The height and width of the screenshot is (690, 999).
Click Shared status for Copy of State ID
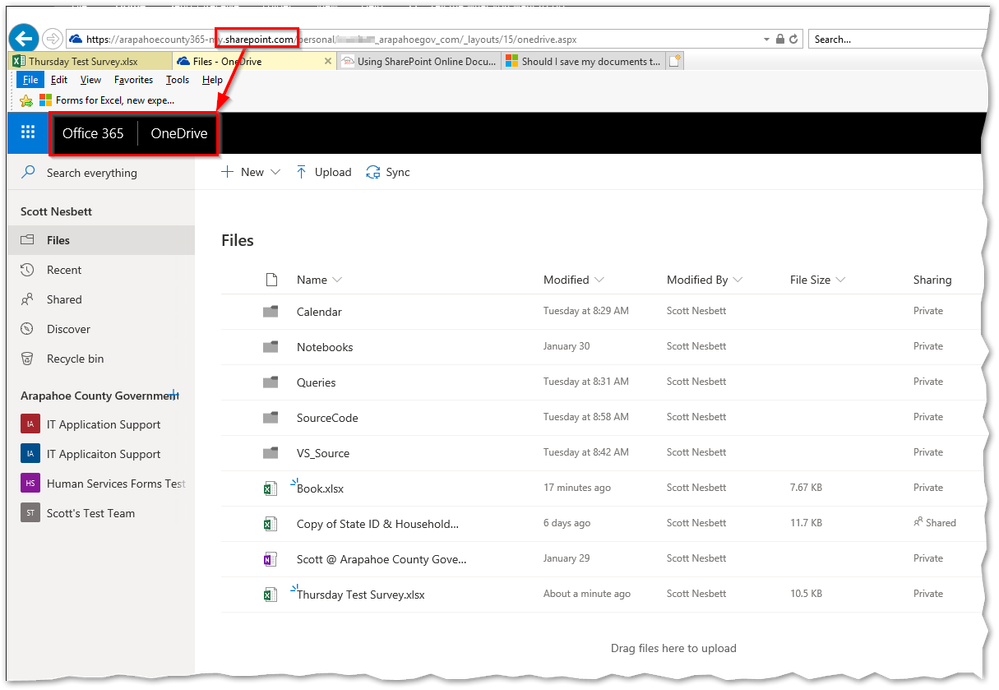(935, 522)
